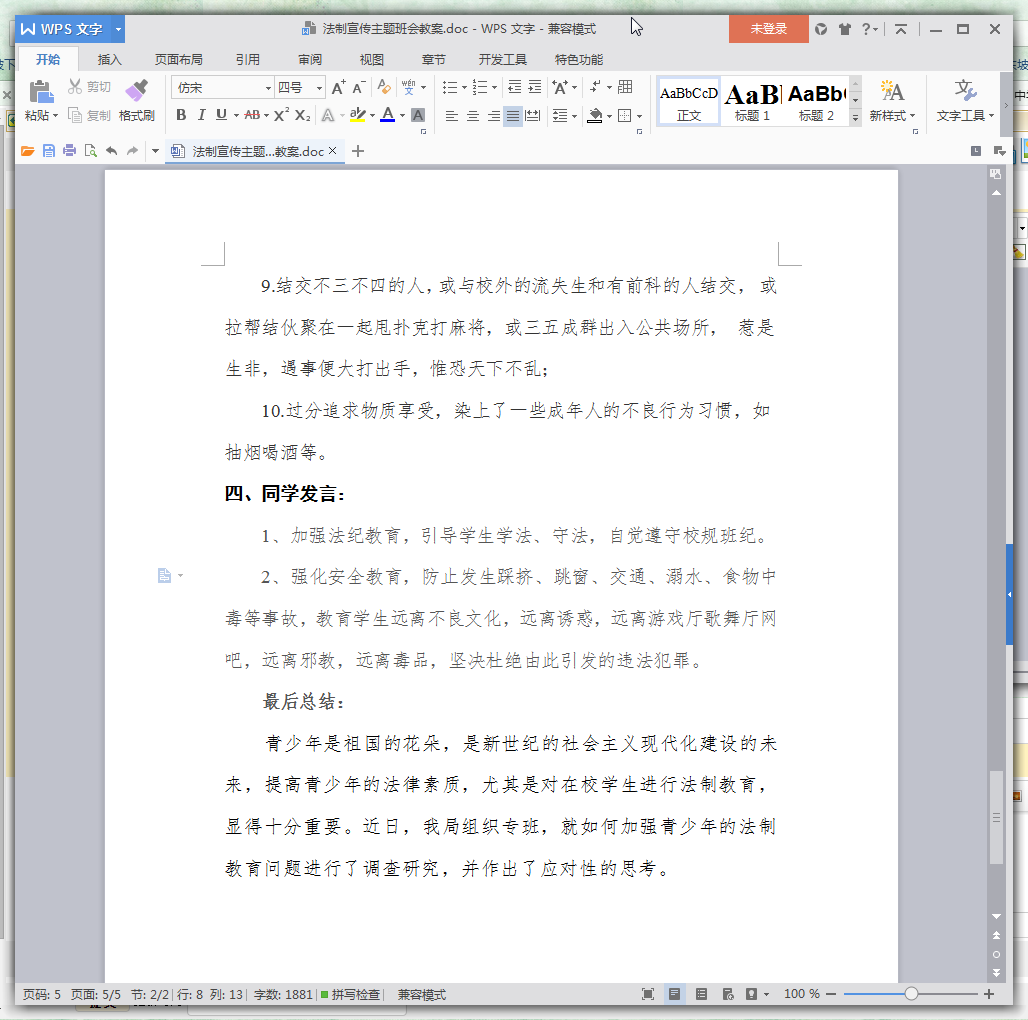Image resolution: width=1028 pixels, height=1020 pixels.
Task: Switch to the 插入 (Insert) tab
Action: [x=109, y=59]
